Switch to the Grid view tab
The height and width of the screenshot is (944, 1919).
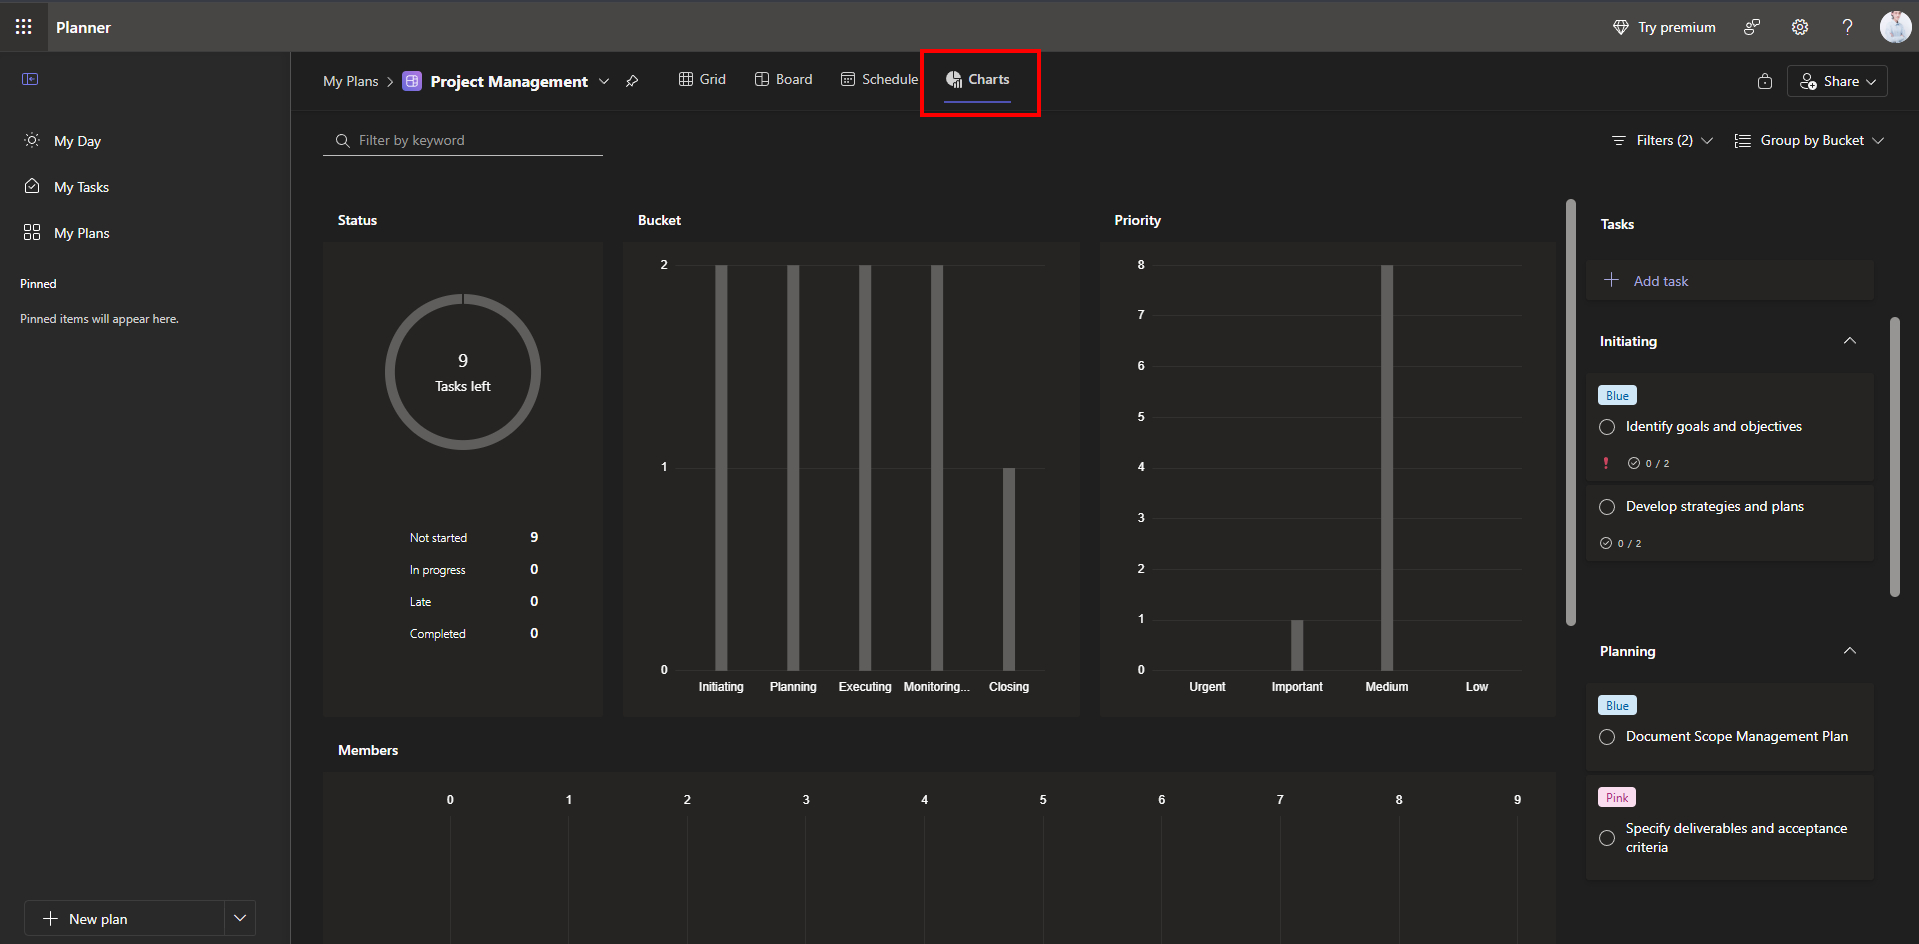[702, 79]
